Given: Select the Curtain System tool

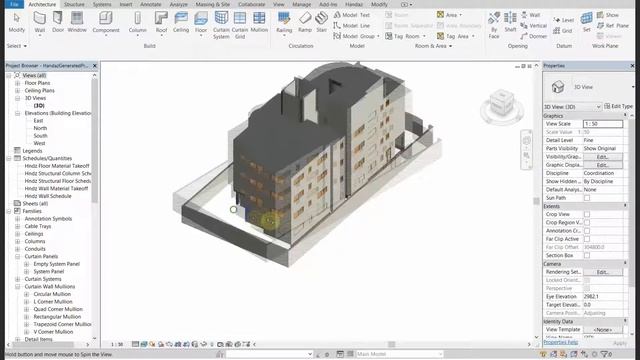Looking at the screenshot, I should pos(221,25).
